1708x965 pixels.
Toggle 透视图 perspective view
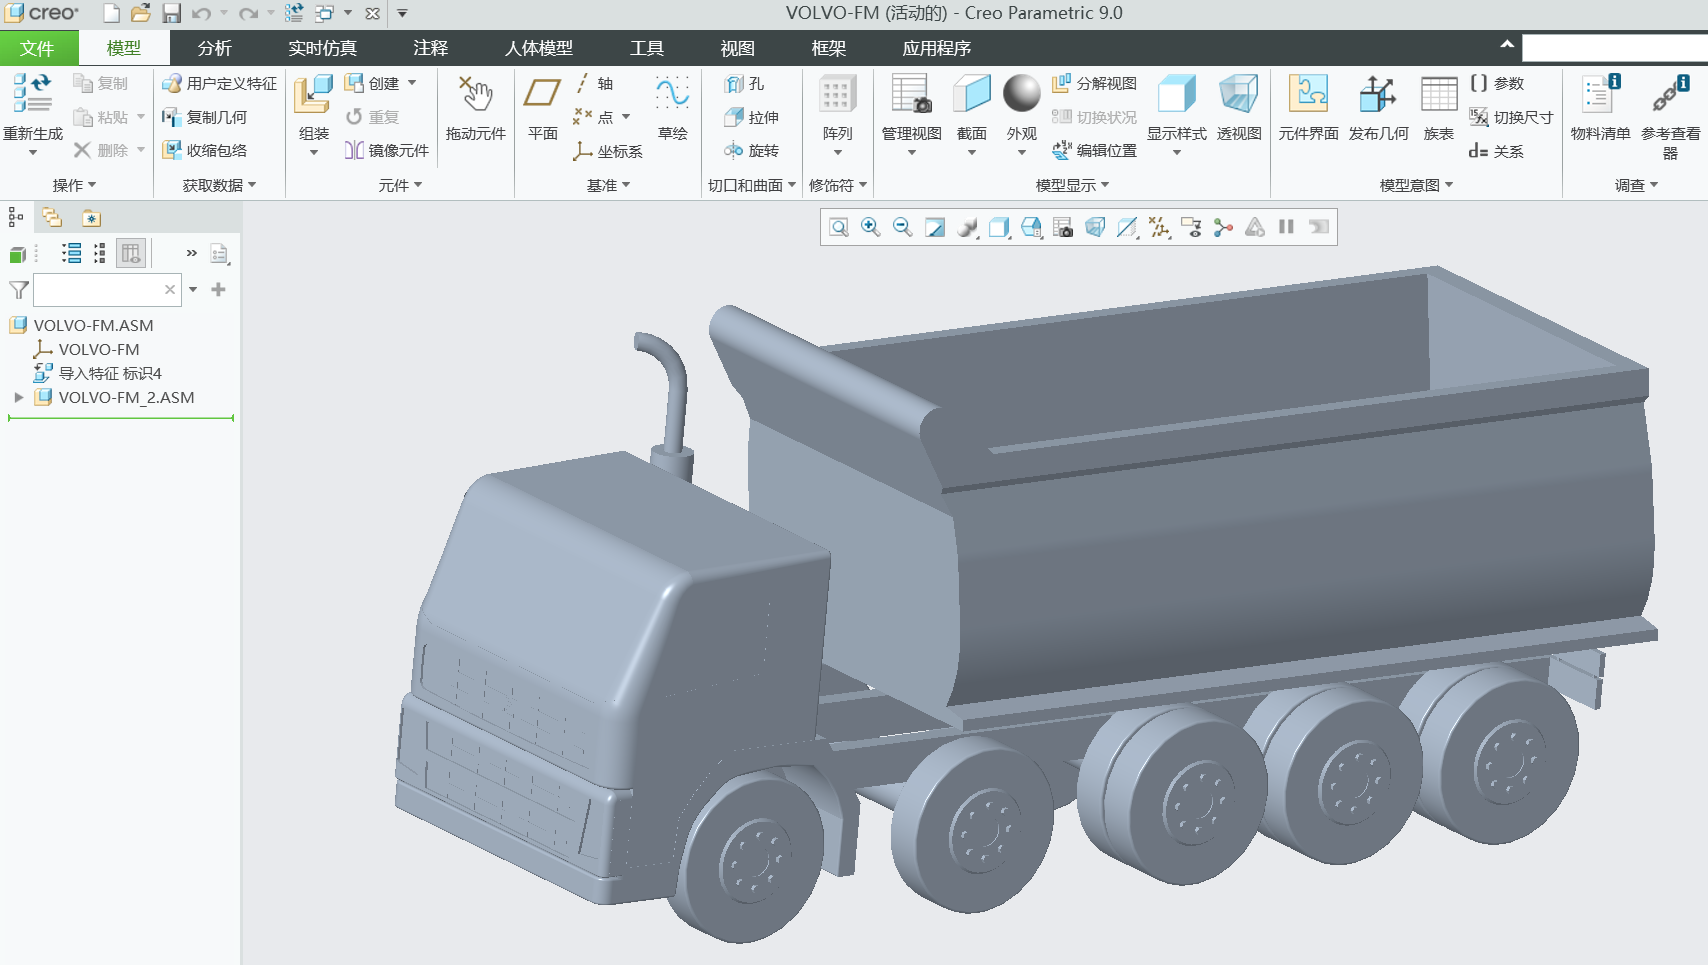point(1239,108)
